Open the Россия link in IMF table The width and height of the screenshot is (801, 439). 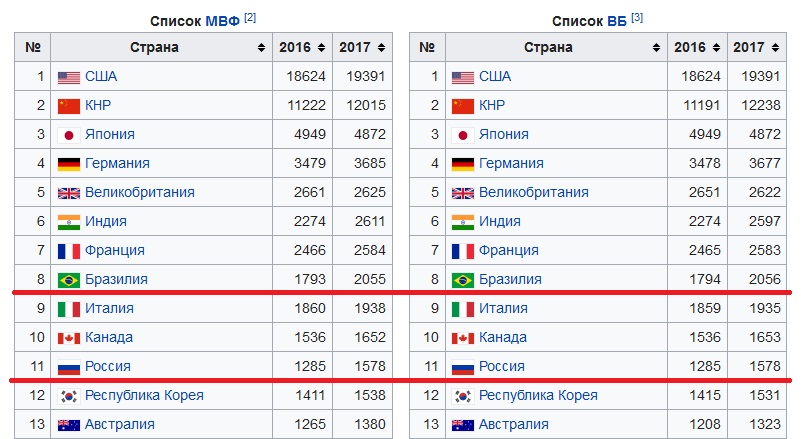click(108, 366)
